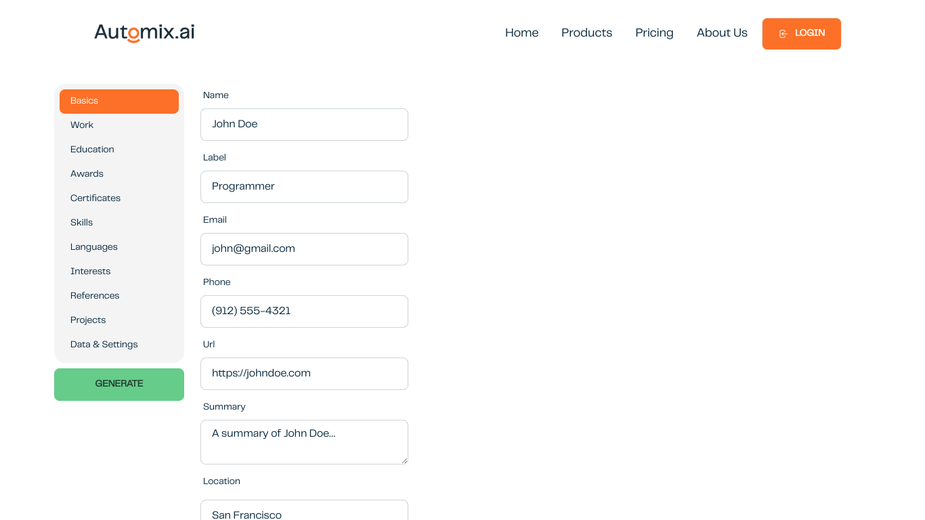
Task: Click inside the Summary text area
Action: coord(304,442)
